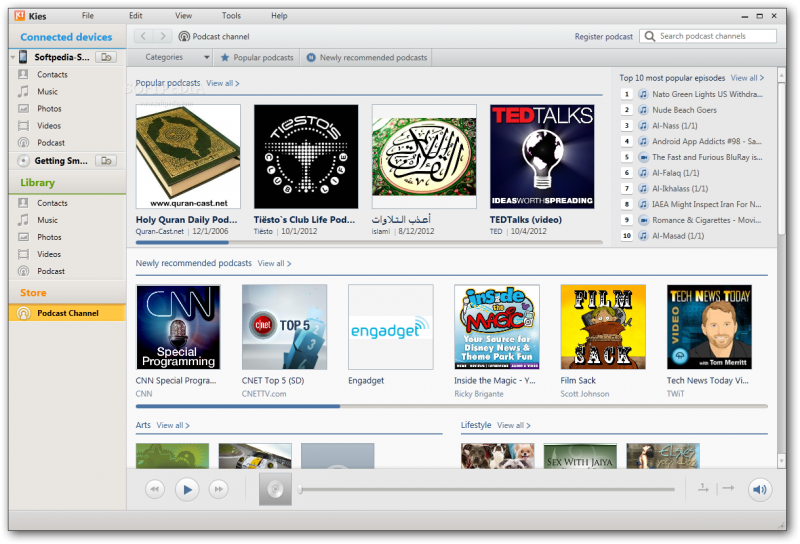
Task: Open the CNN Special Programming thumbnail
Action: coord(178,327)
